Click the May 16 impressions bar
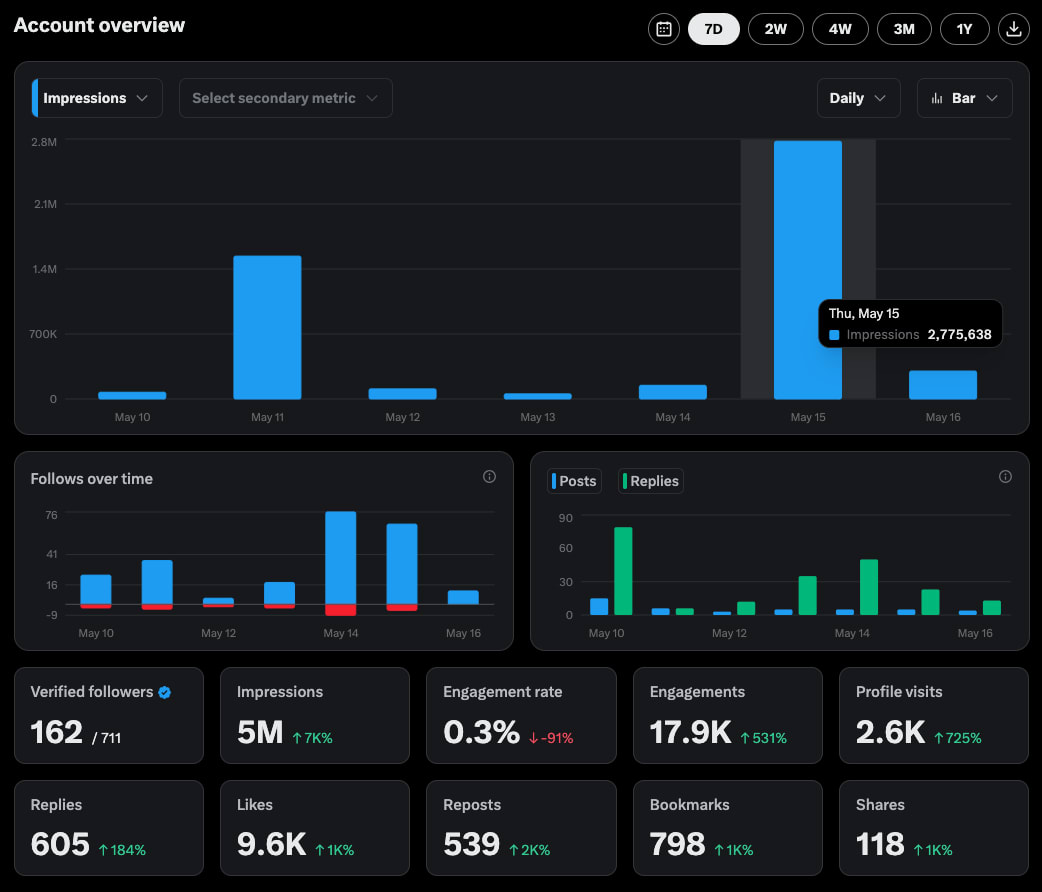 tap(942, 385)
